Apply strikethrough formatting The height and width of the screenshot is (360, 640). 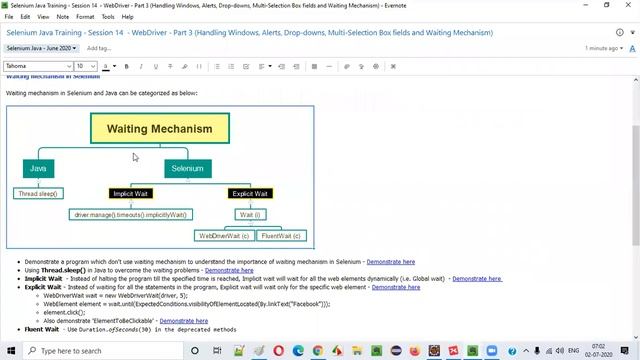170,66
